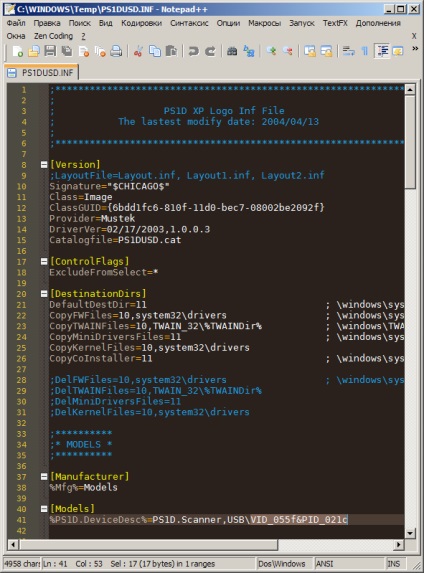The image size is (424, 573).
Task: Save the file with the floppy icon
Action: coord(50,52)
